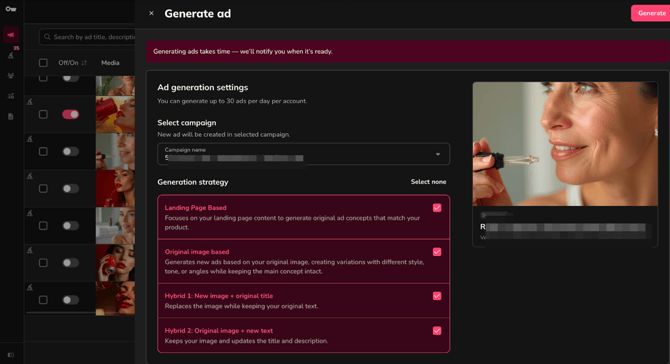Screen dimensions: 670x364
Task: Click the Generate button
Action: pos(650,13)
